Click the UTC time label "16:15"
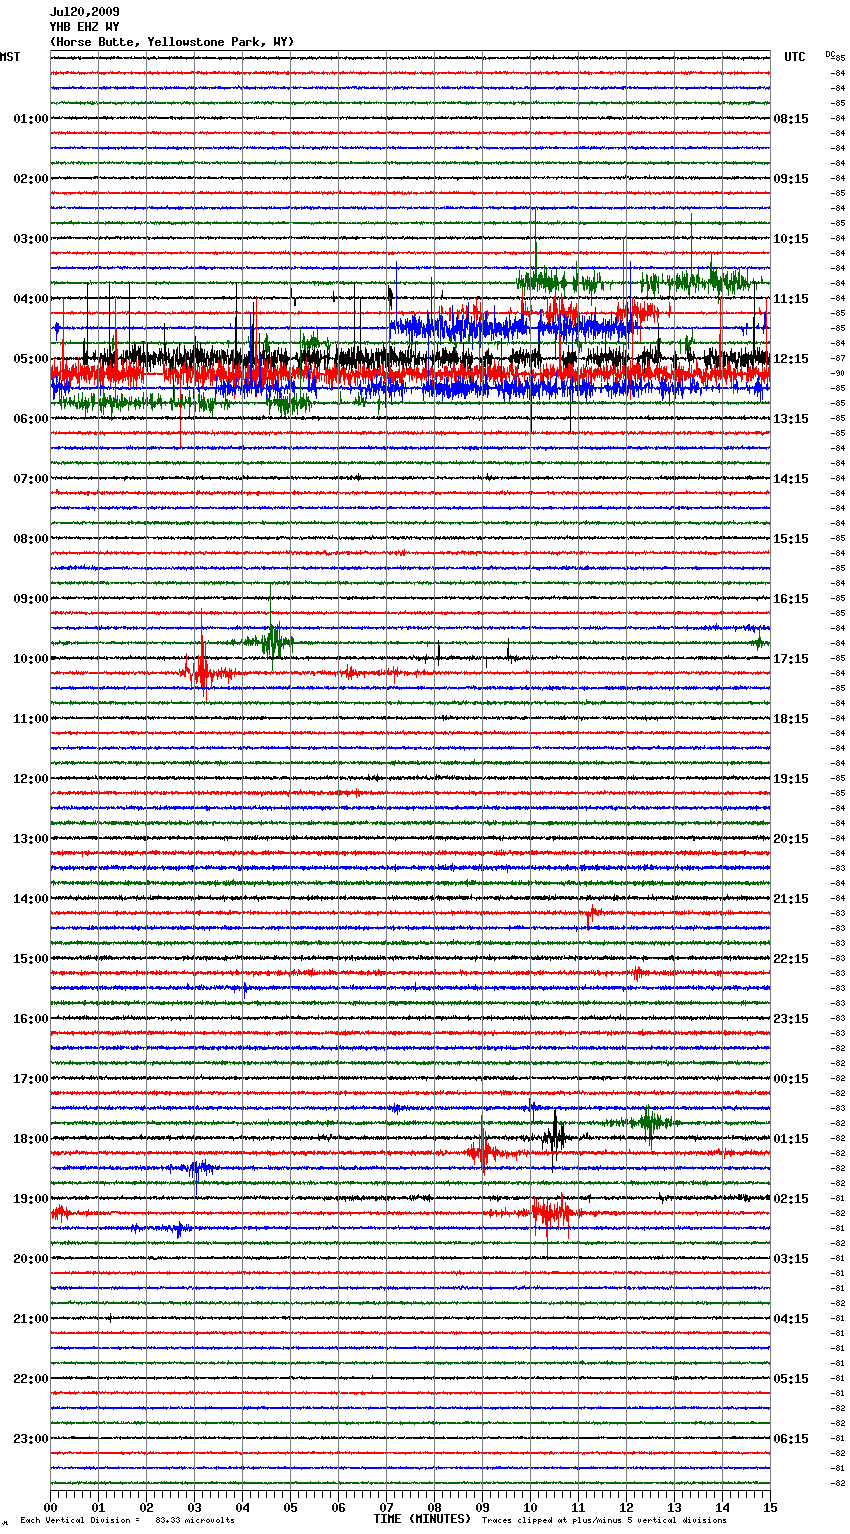The width and height of the screenshot is (850, 1534). pos(791,599)
